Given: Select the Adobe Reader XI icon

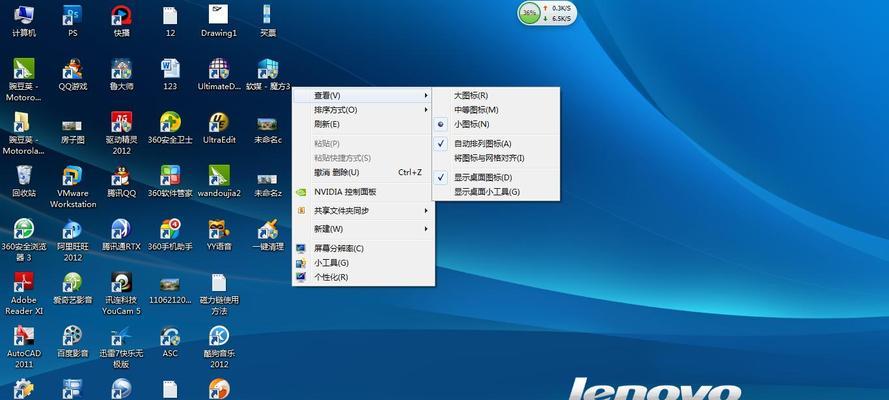Looking at the screenshot, I should coord(24,282).
